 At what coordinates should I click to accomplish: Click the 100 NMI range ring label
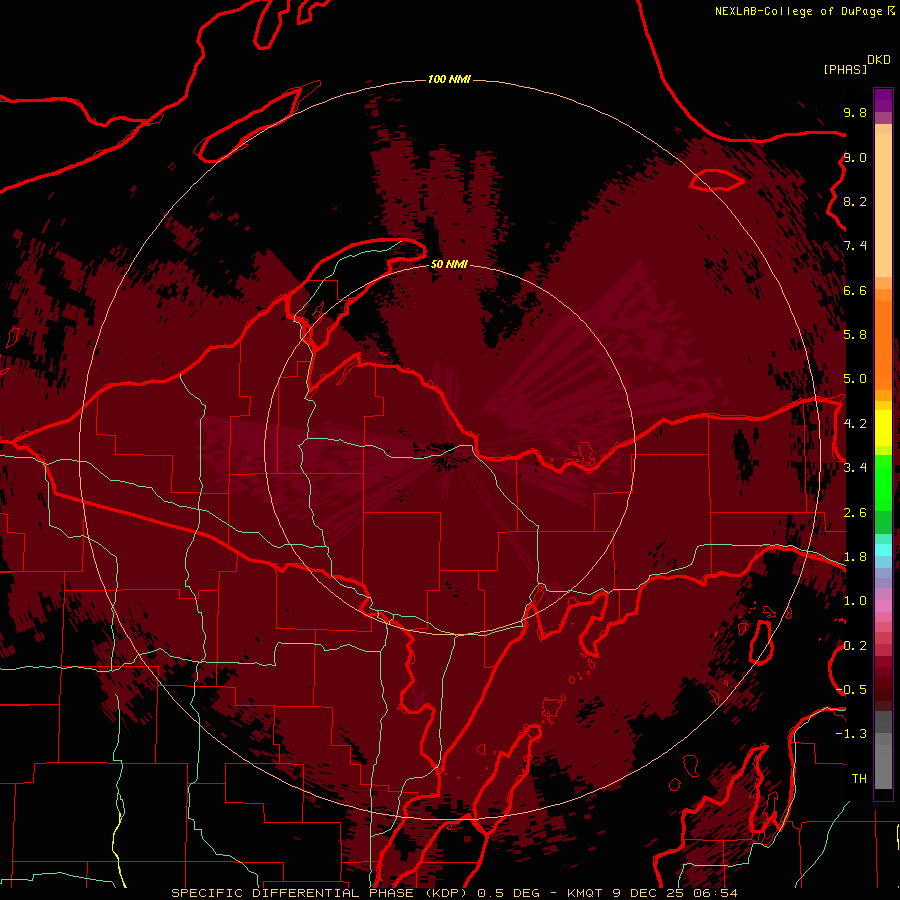449,79
